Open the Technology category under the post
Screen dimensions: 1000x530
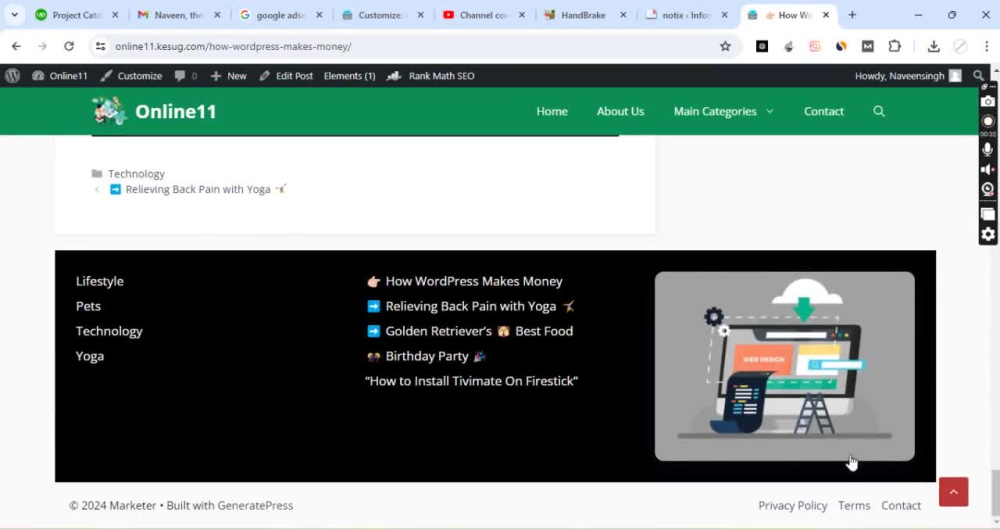[x=136, y=173]
